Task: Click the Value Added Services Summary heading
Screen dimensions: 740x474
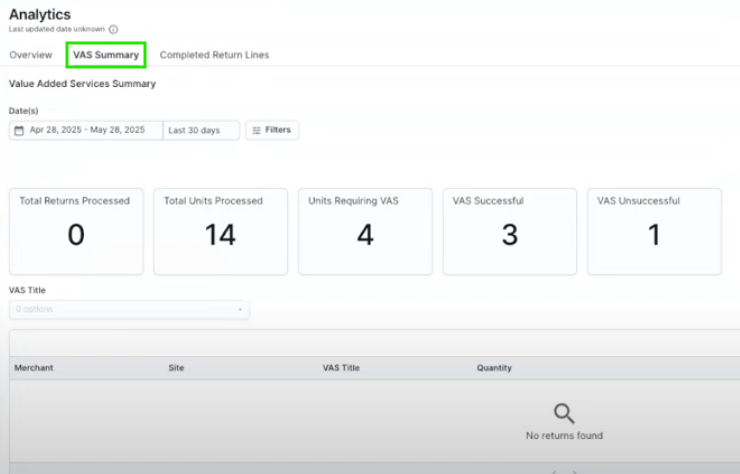Action: [82, 84]
